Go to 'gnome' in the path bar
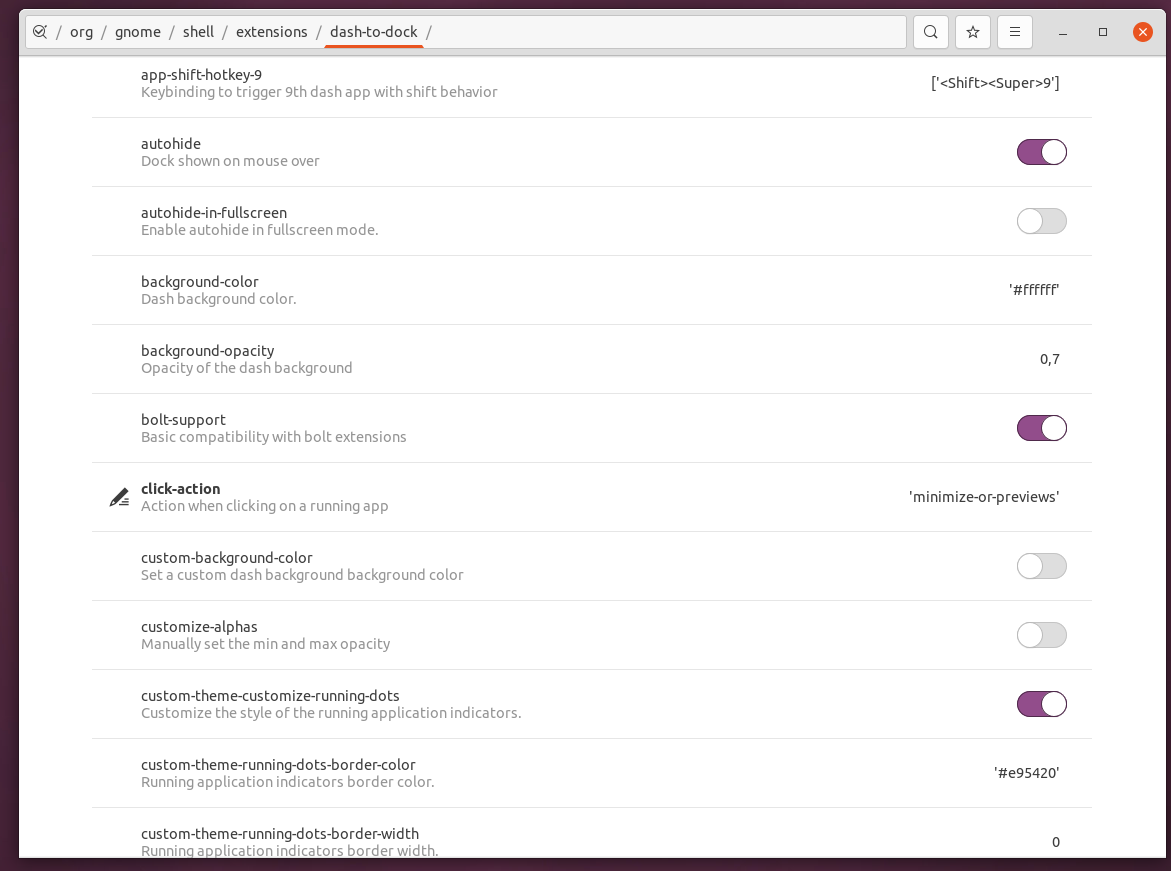Screen dimensions: 1171x871 coord(137,32)
